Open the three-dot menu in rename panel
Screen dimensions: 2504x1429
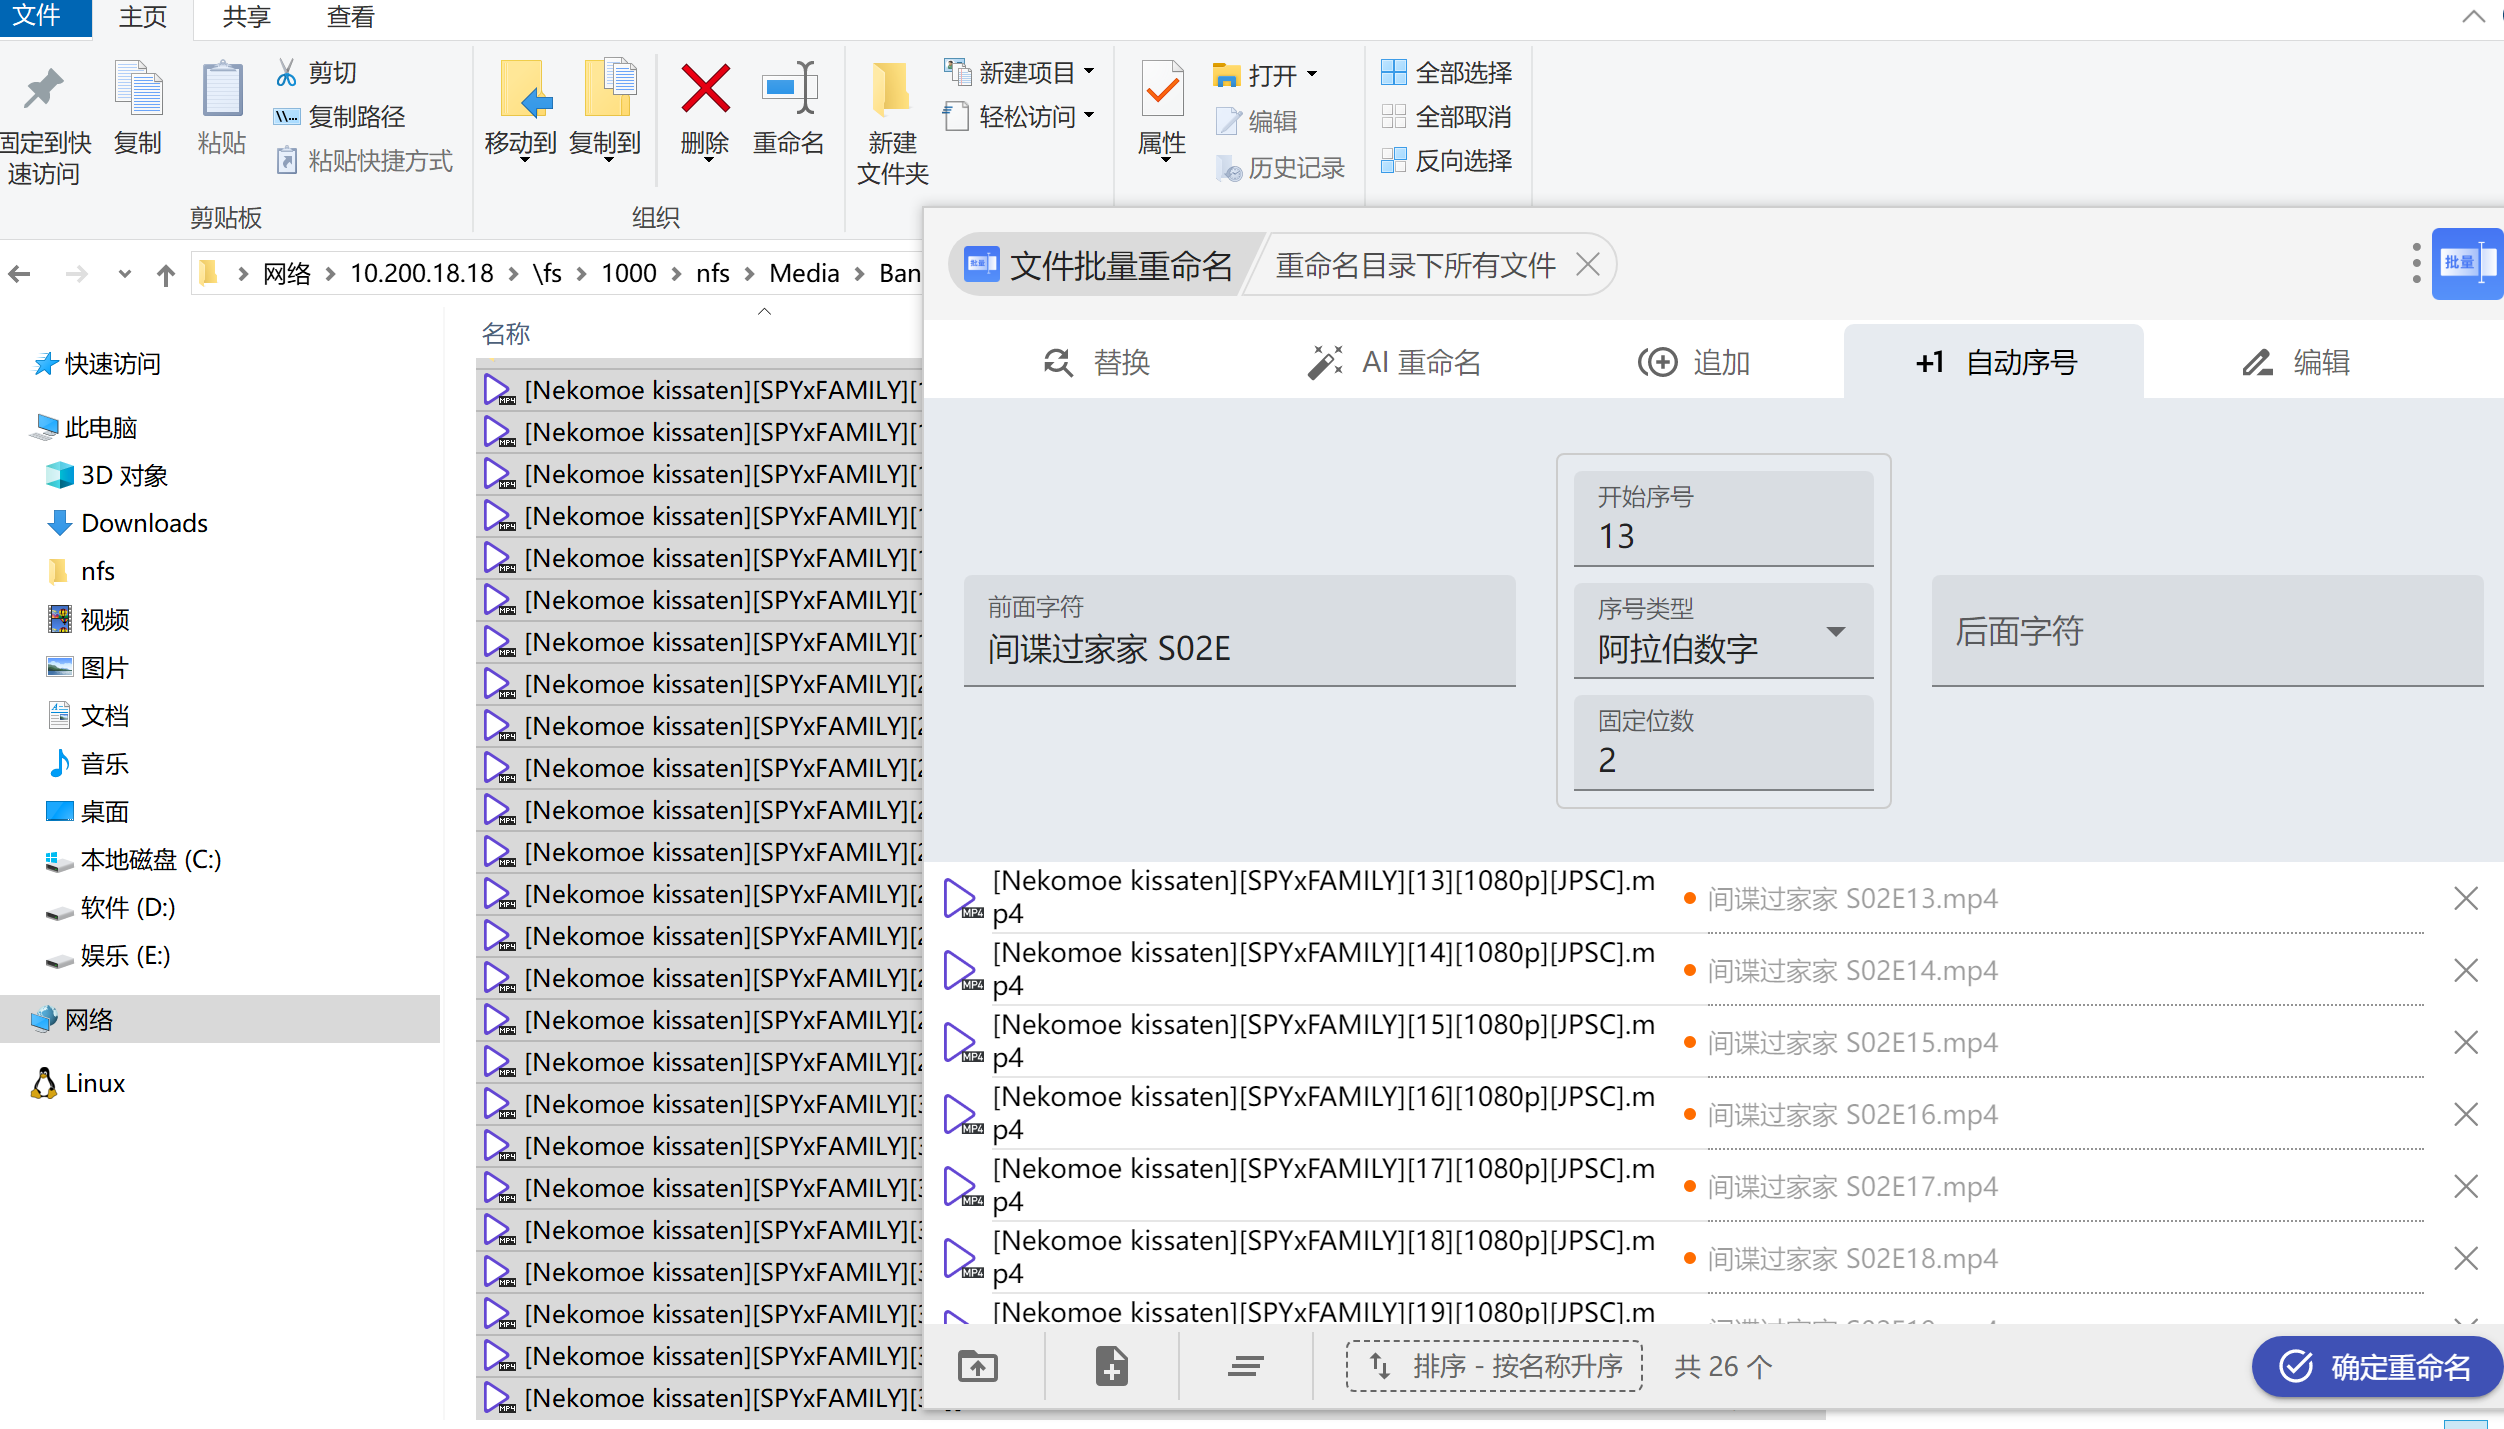2415,264
